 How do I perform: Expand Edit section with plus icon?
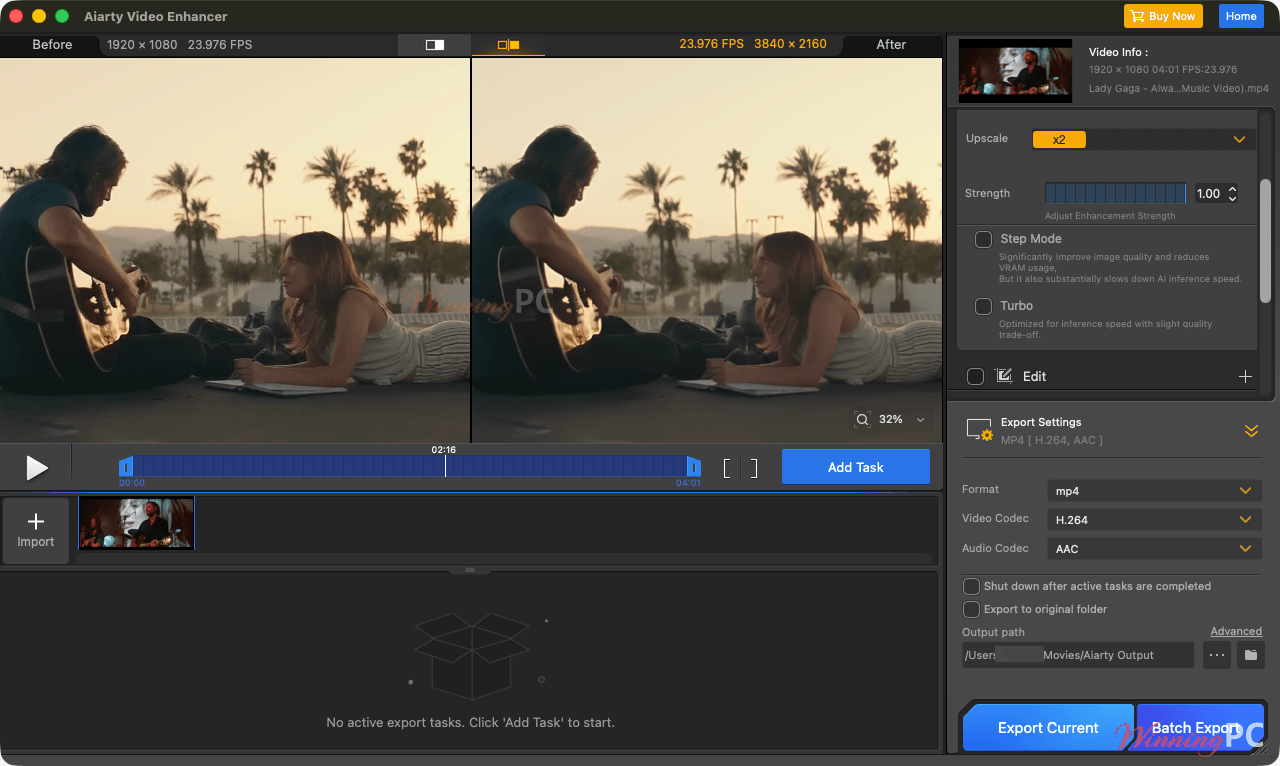1245,376
